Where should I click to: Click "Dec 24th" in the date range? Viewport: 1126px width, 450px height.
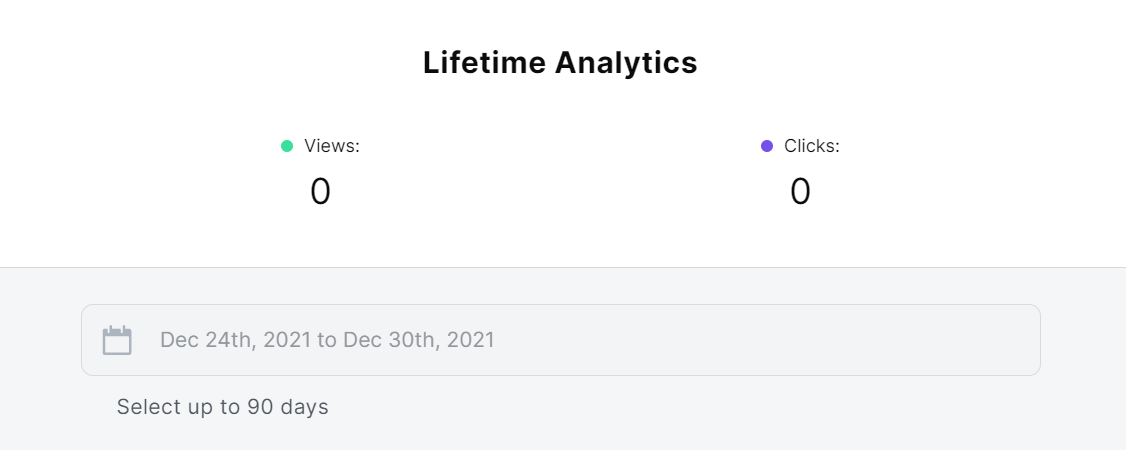(x=206, y=340)
